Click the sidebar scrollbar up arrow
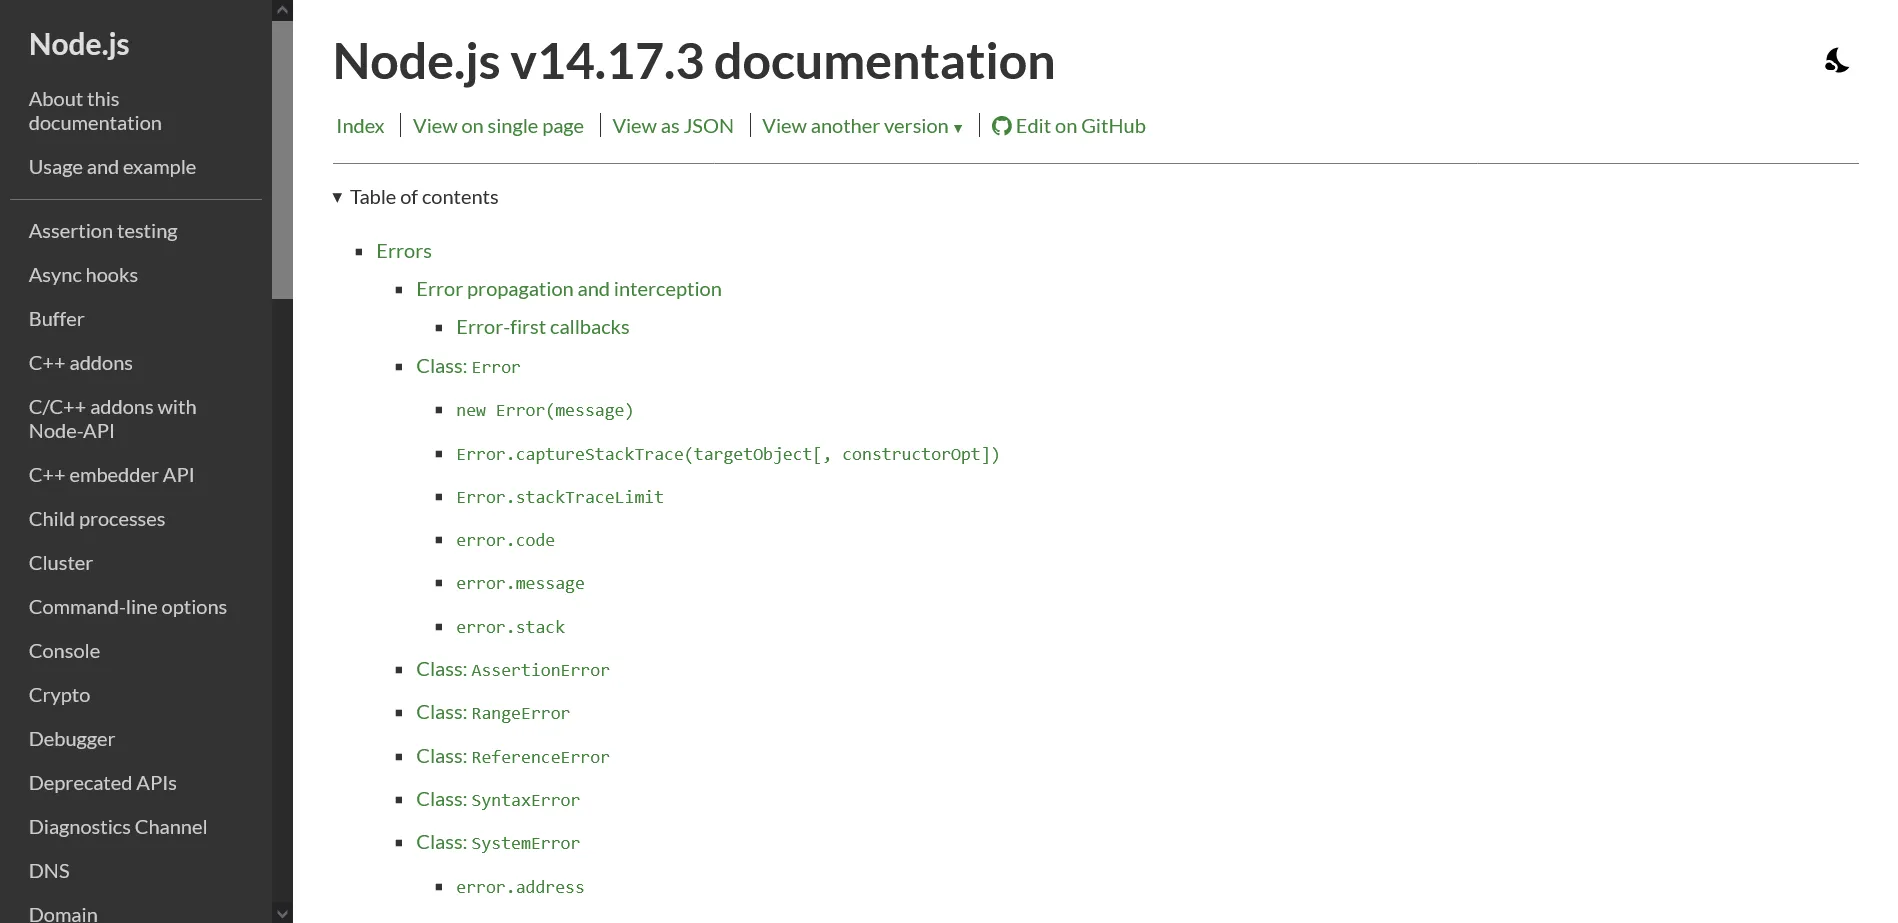 point(282,10)
